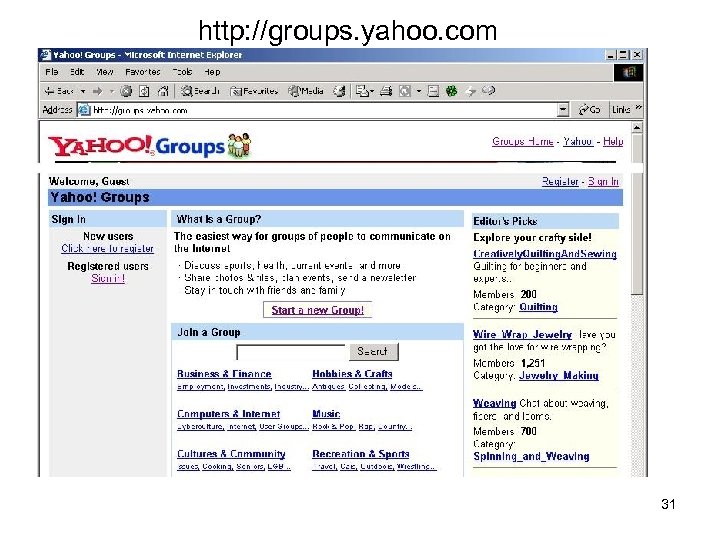Open the Weaving group link
Viewport: 720px width, 540px height.
pos(495,403)
